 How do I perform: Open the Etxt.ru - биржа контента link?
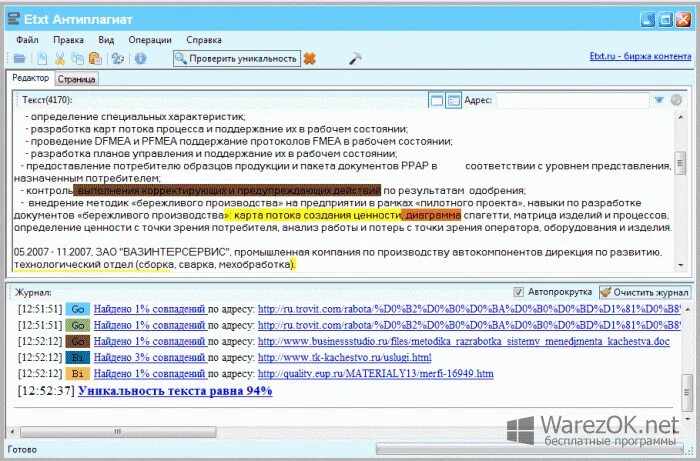coord(640,56)
